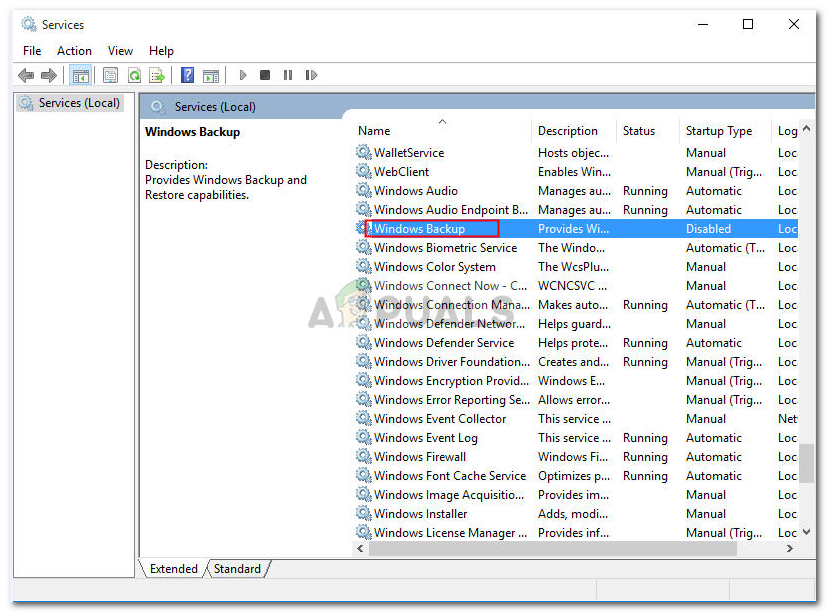The width and height of the screenshot is (827, 613).
Task: Select Windows Connect Now service
Action: coord(575,285)
